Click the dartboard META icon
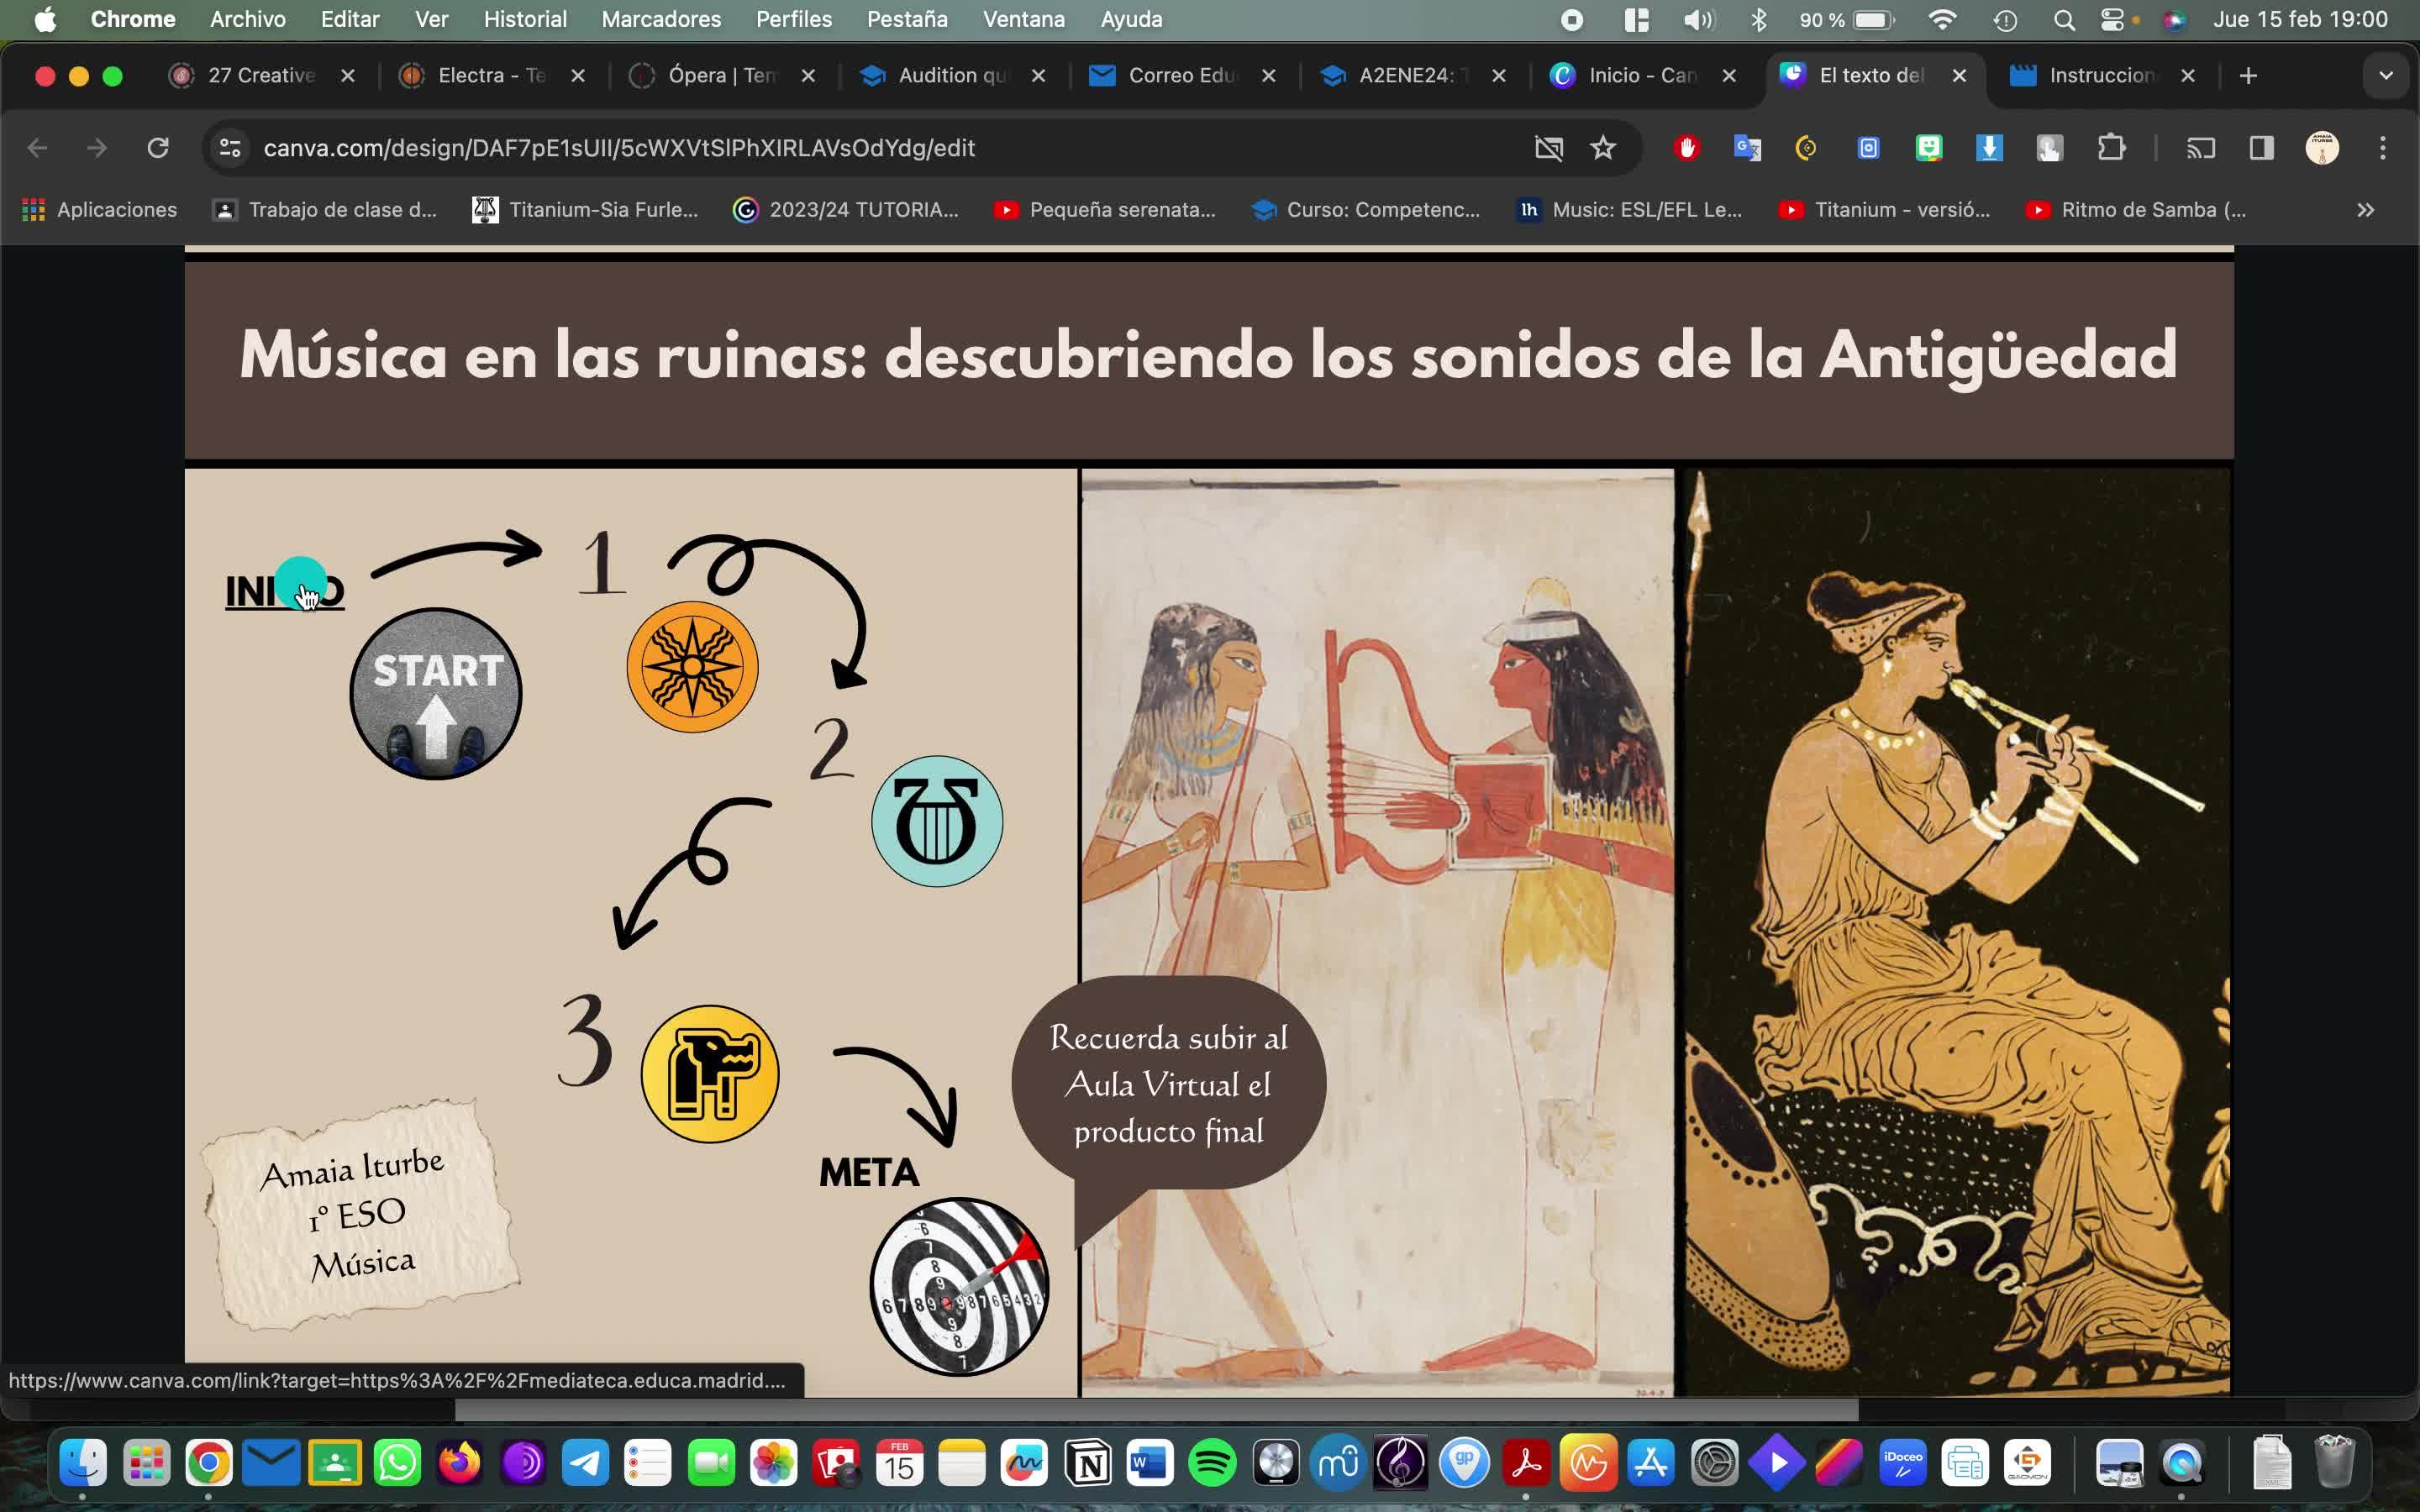2420x1512 pixels. click(x=959, y=1287)
